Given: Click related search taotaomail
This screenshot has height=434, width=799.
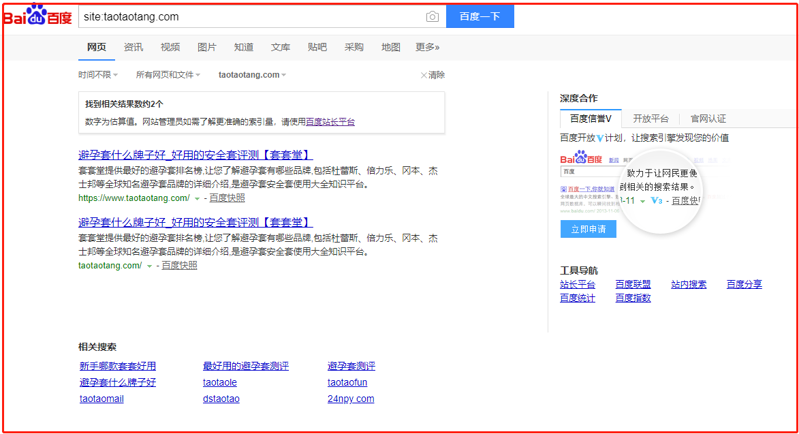Looking at the screenshot, I should point(101,398).
